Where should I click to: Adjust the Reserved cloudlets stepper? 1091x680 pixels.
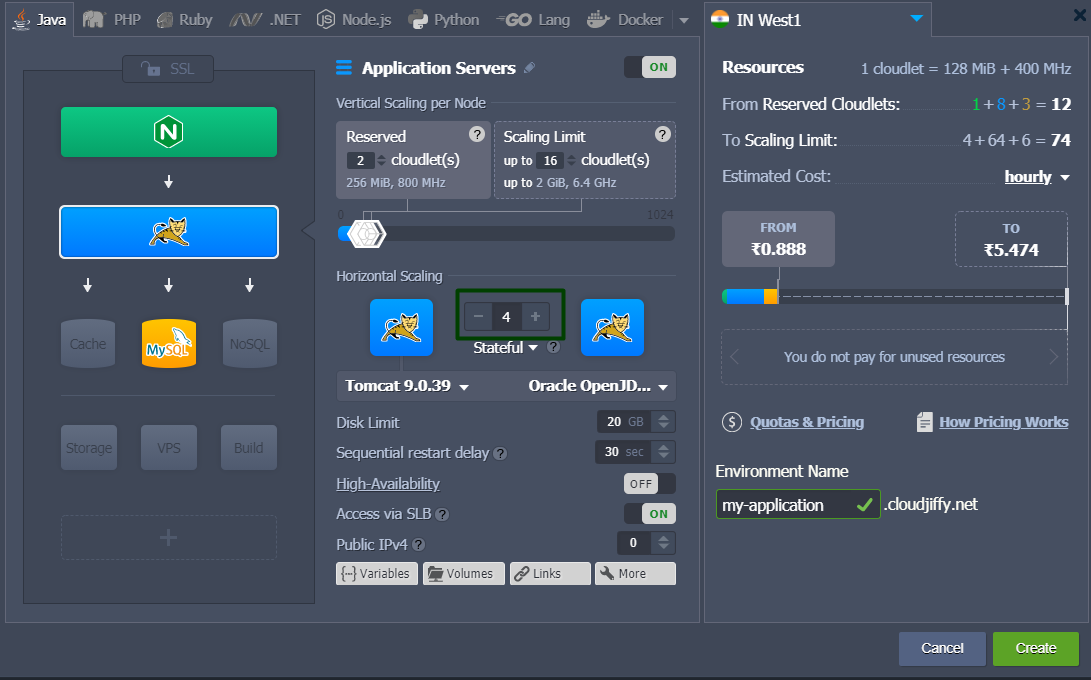coord(381,160)
